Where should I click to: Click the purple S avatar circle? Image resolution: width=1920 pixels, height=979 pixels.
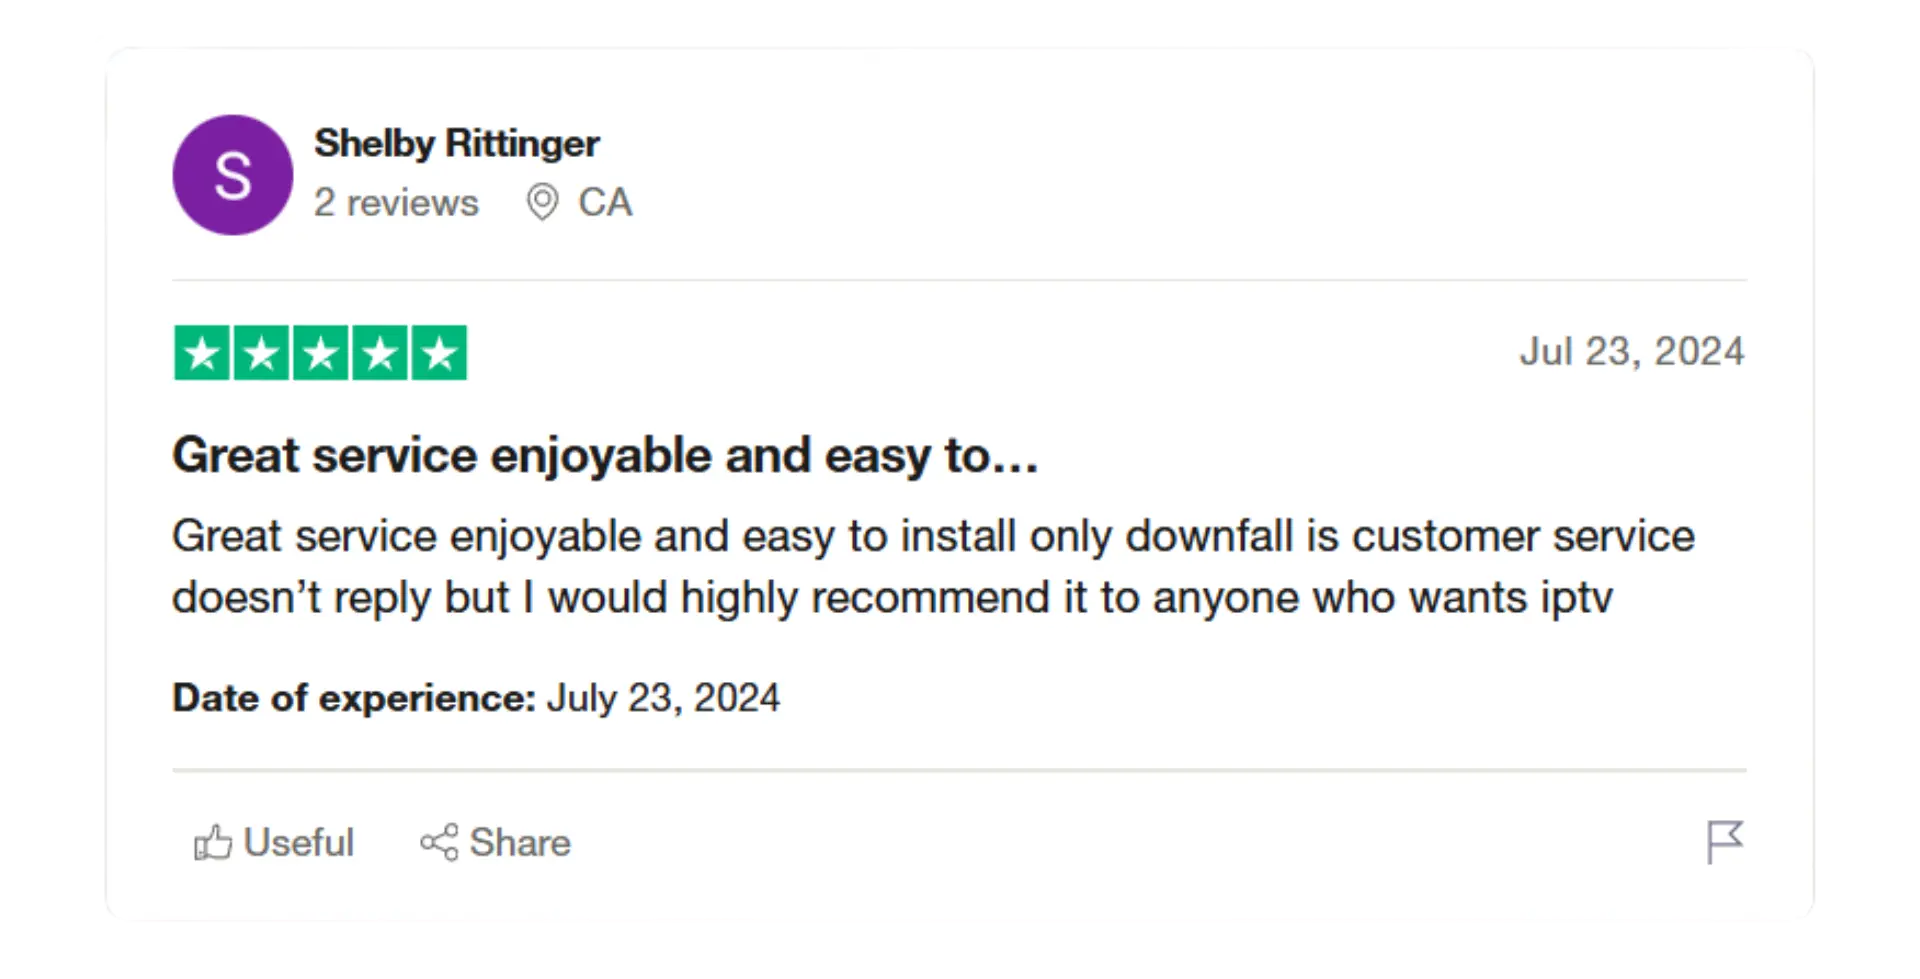coord(233,175)
